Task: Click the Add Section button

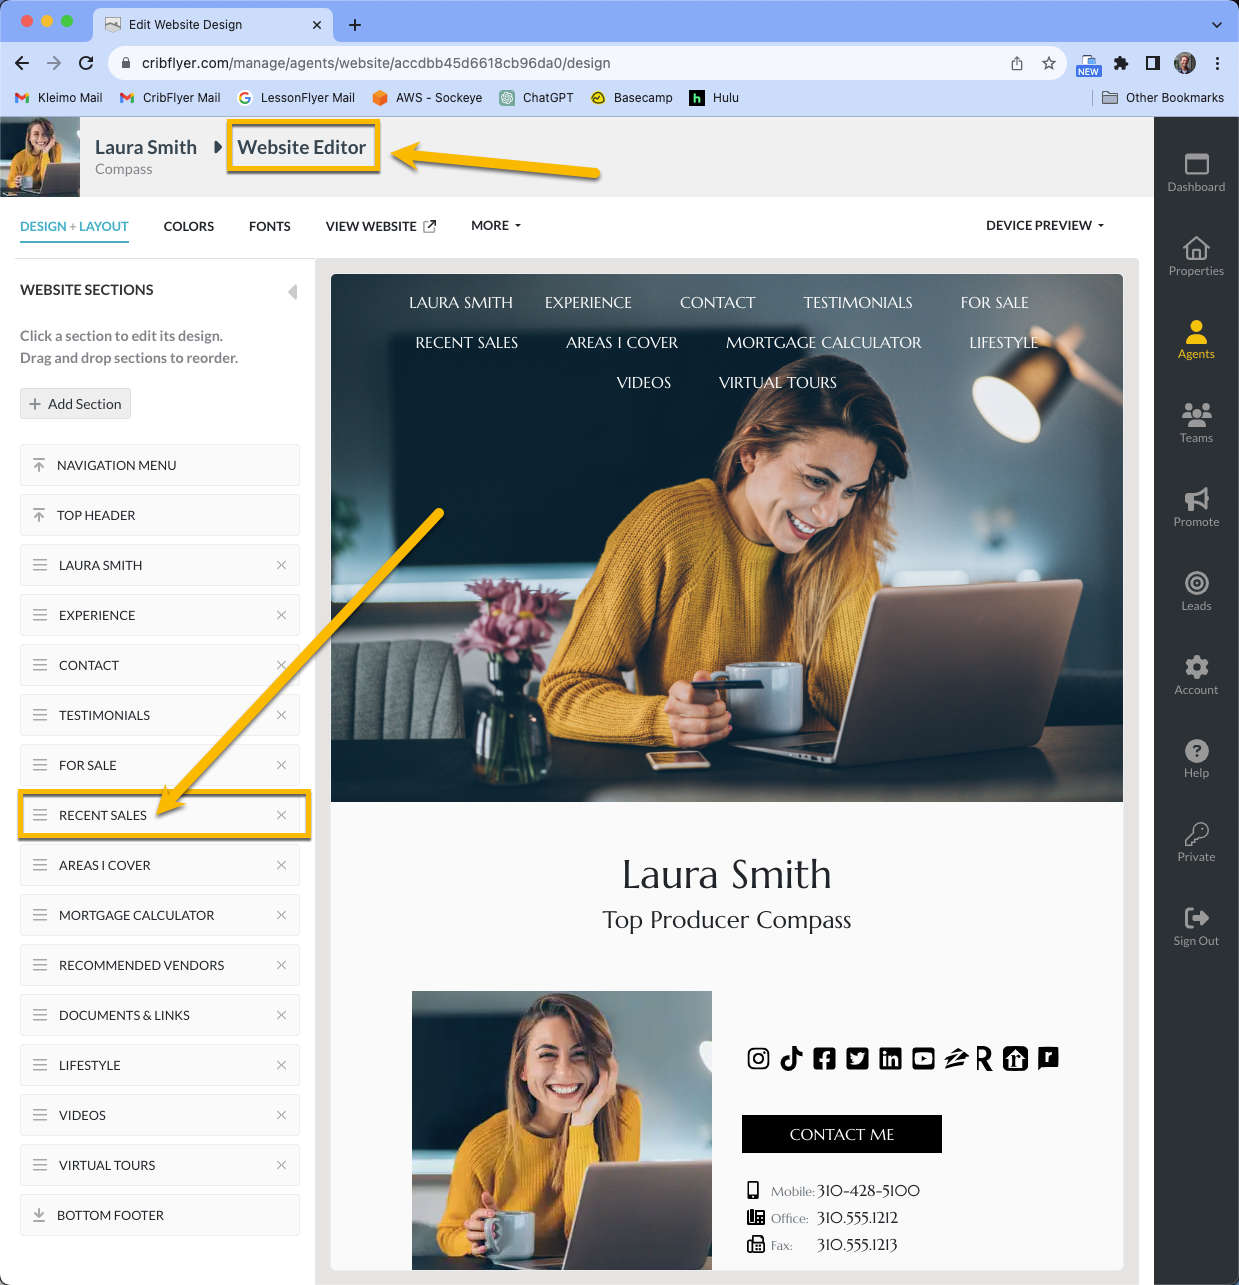Action: [x=75, y=404]
